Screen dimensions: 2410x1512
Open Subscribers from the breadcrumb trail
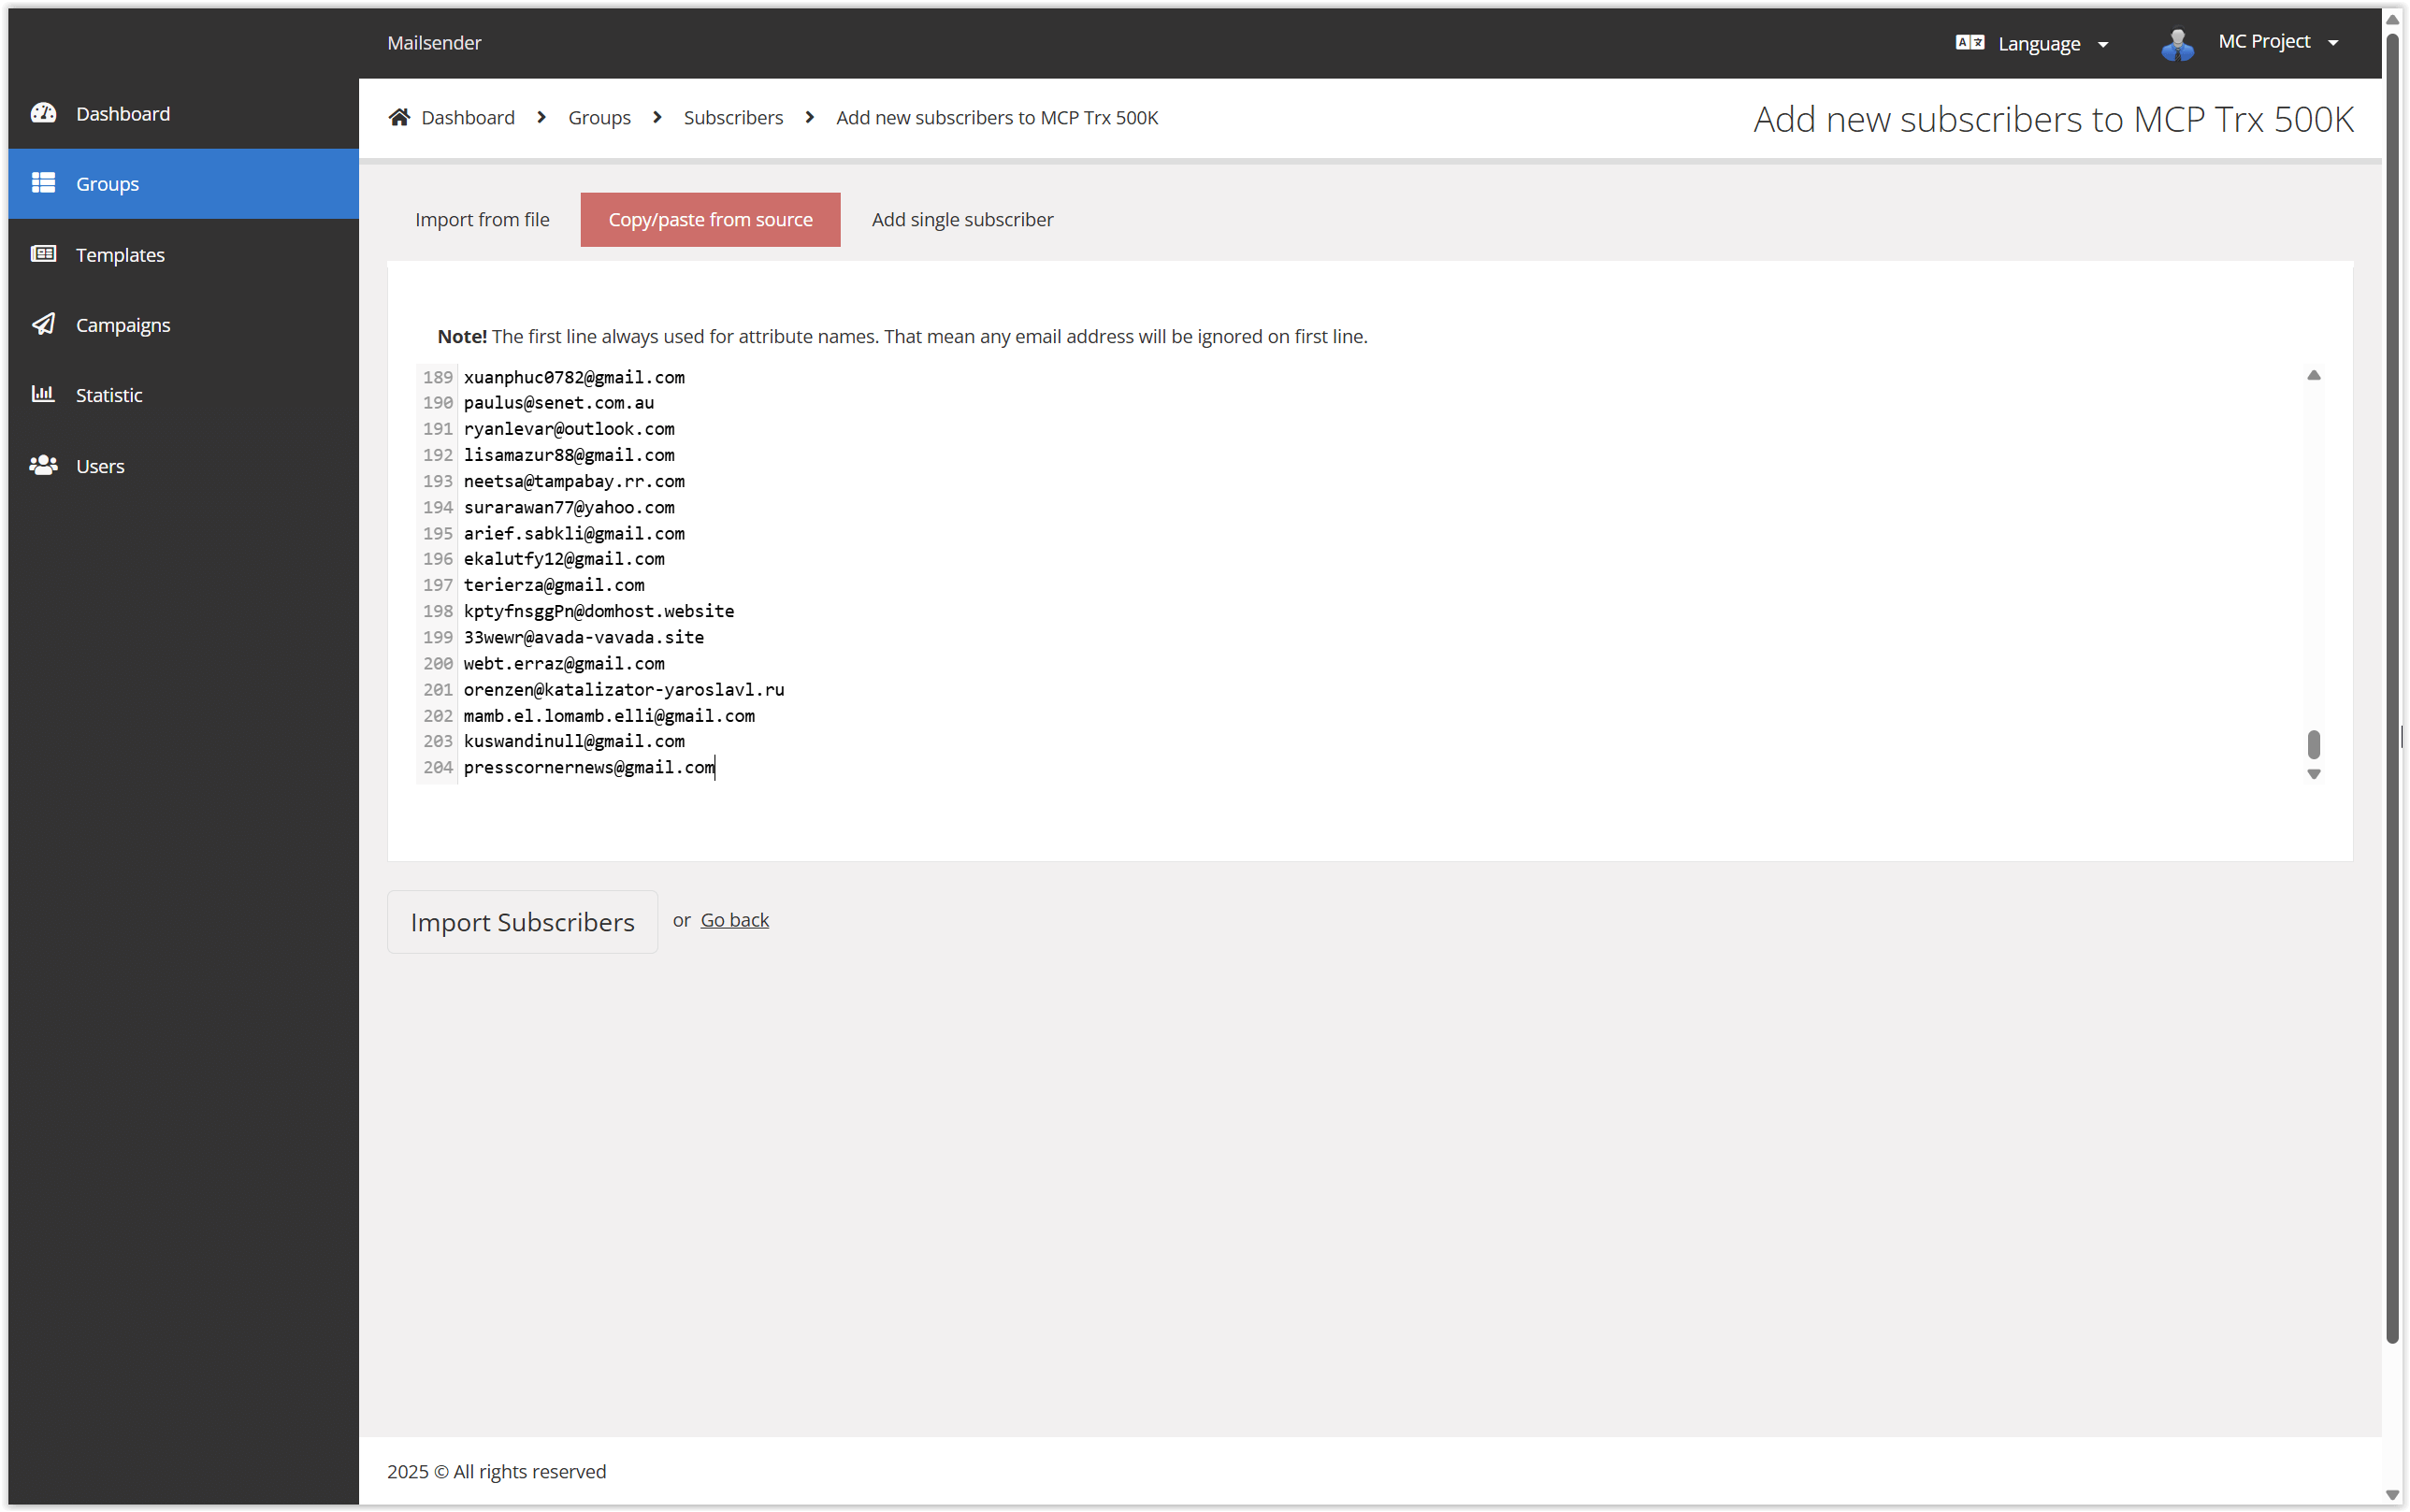click(x=733, y=117)
